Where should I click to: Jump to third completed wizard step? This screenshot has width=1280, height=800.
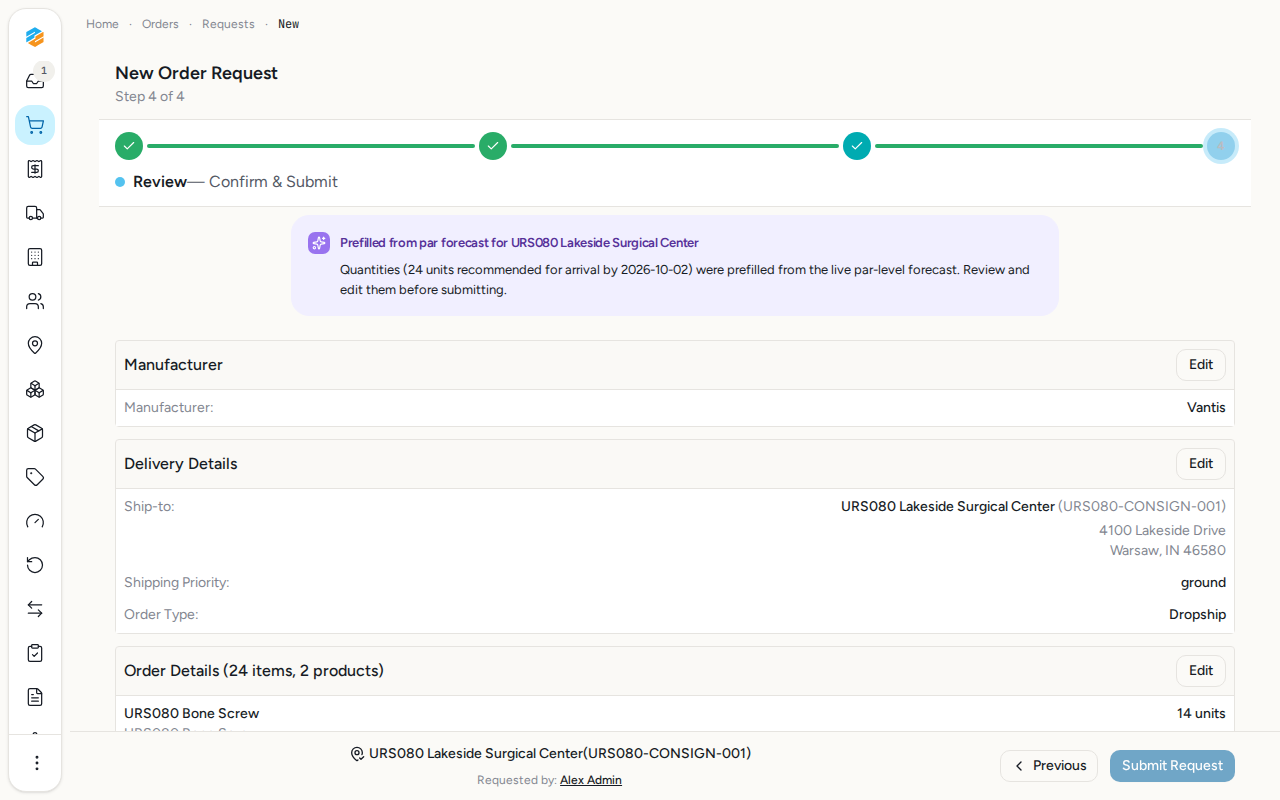tap(857, 146)
